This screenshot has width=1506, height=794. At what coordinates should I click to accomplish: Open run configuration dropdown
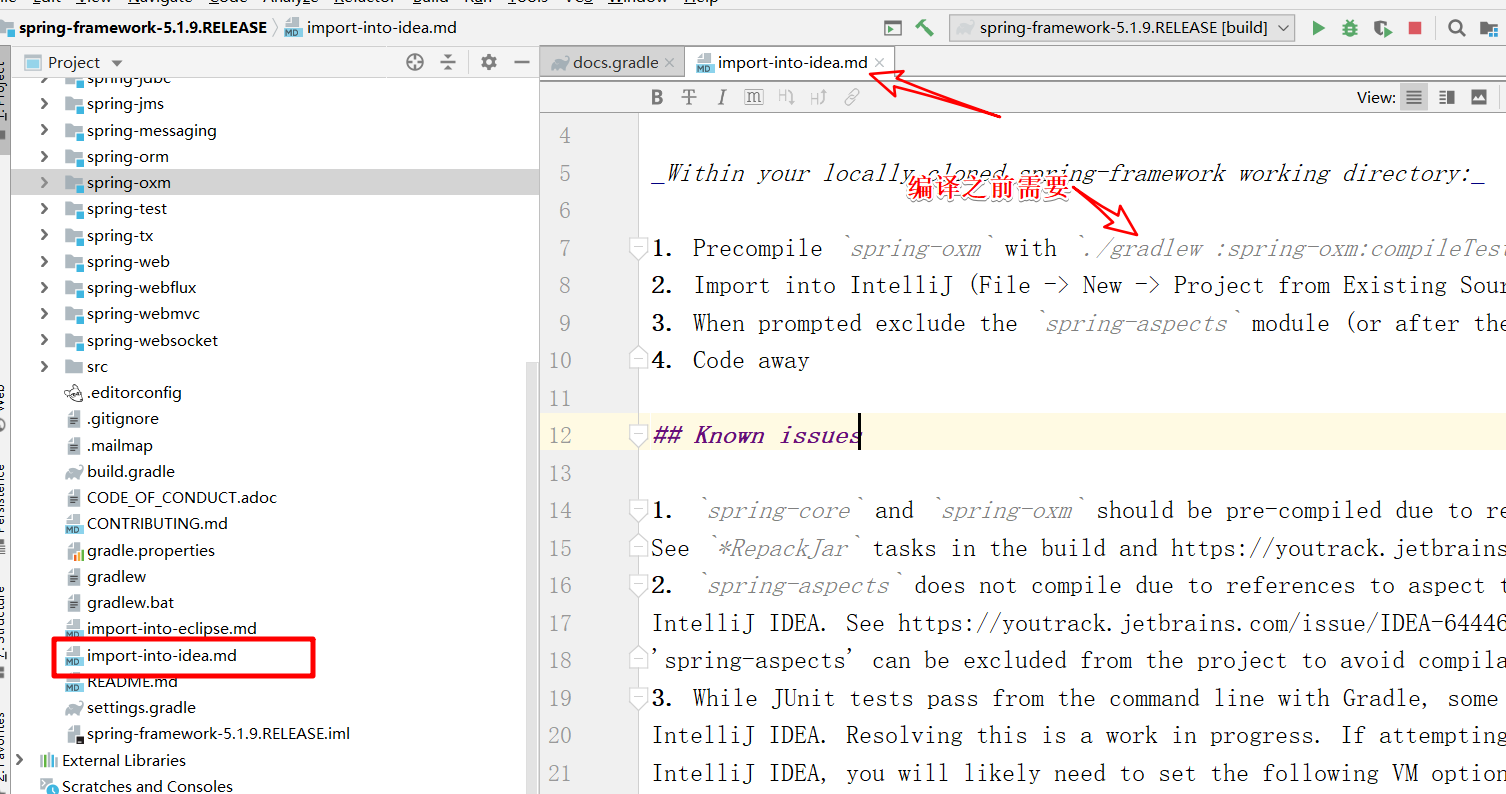coord(1122,28)
